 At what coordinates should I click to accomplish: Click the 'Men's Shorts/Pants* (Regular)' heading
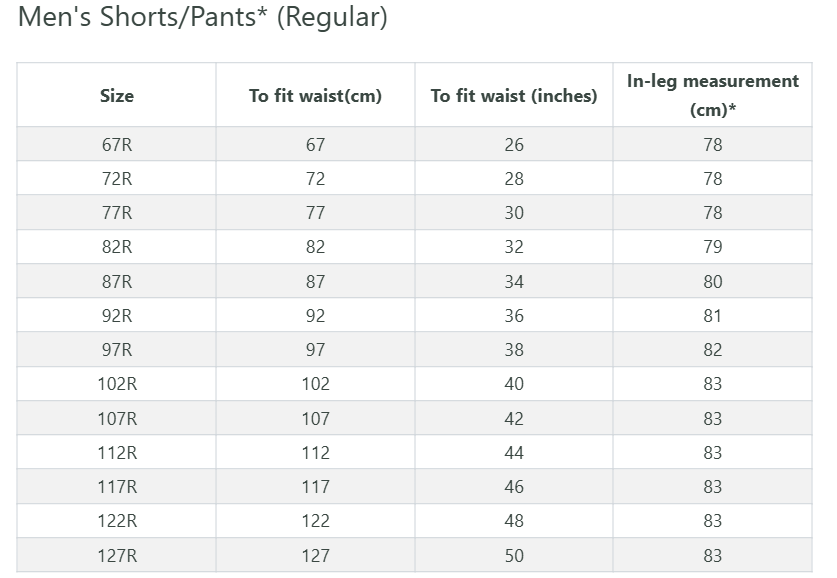(x=203, y=18)
